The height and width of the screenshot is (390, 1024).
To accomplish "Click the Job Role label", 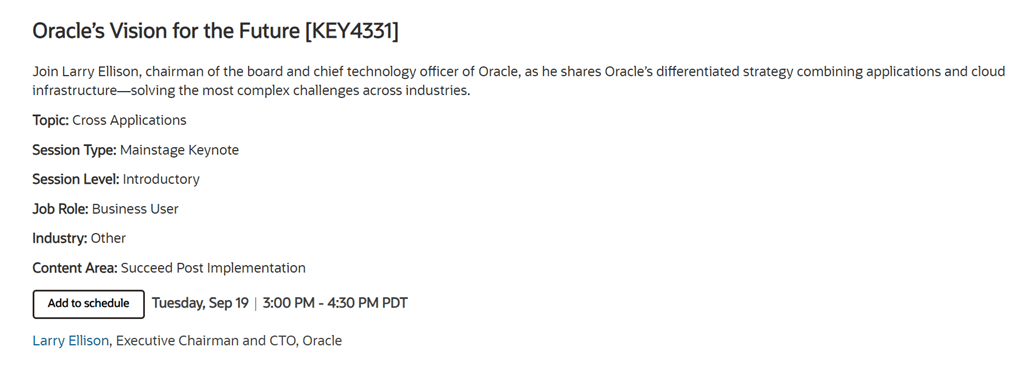I will [60, 208].
